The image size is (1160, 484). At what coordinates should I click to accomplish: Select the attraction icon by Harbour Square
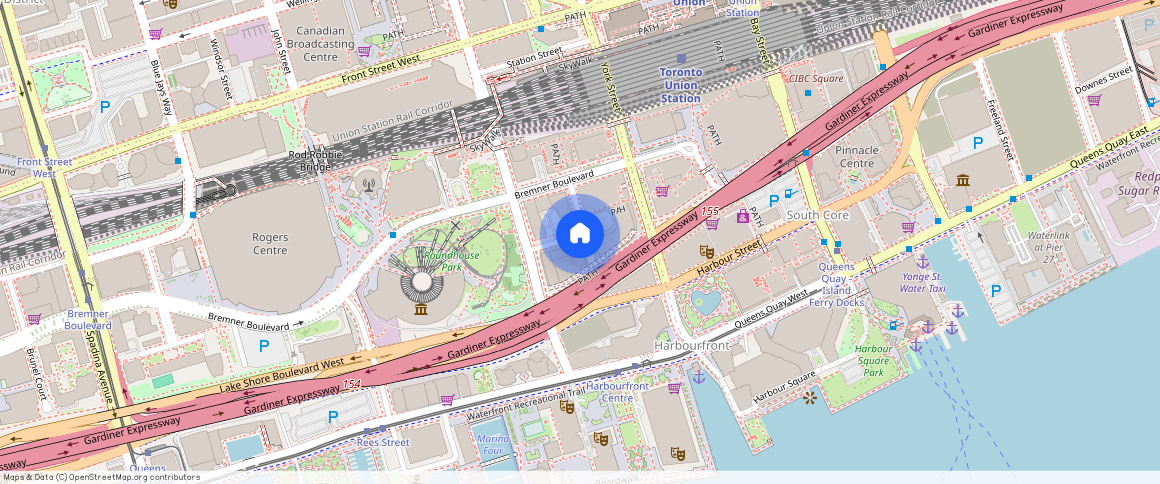click(x=809, y=398)
